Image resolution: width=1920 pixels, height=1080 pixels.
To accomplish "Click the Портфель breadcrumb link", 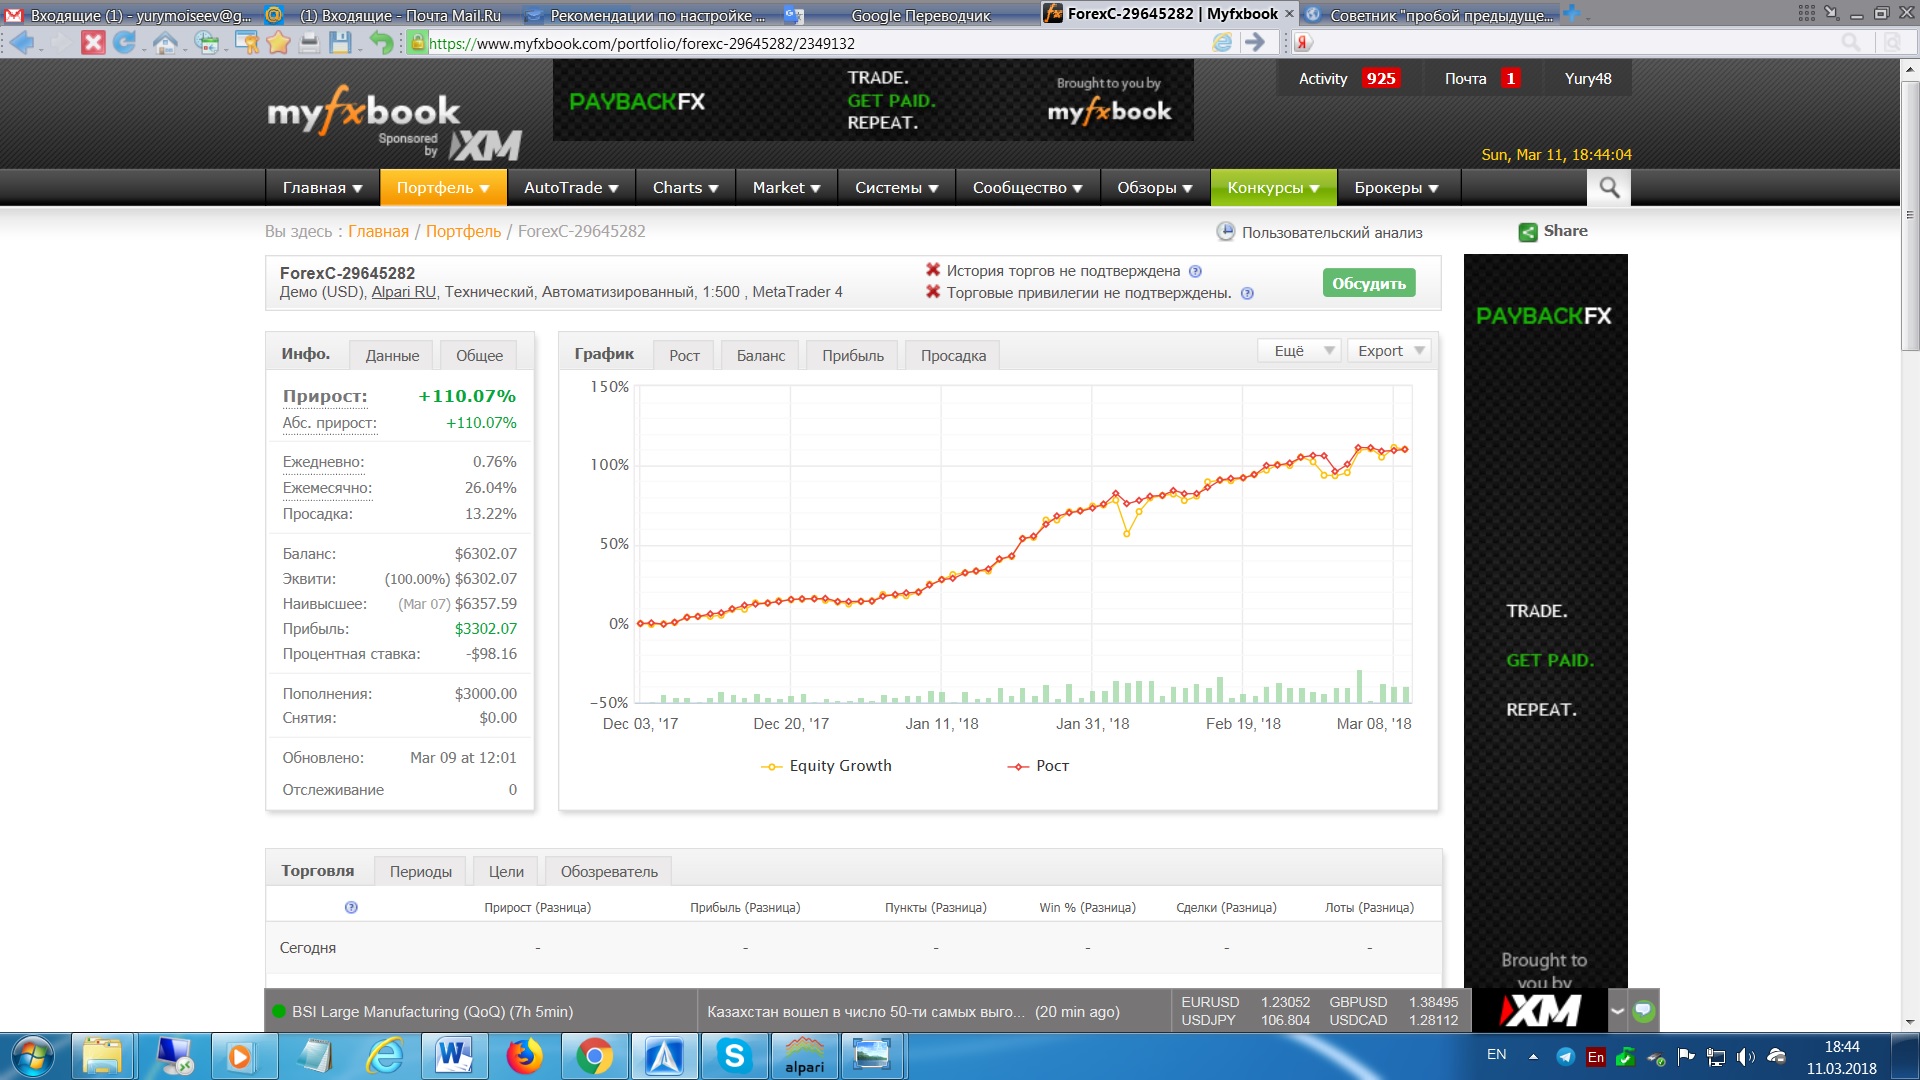I will [x=463, y=232].
